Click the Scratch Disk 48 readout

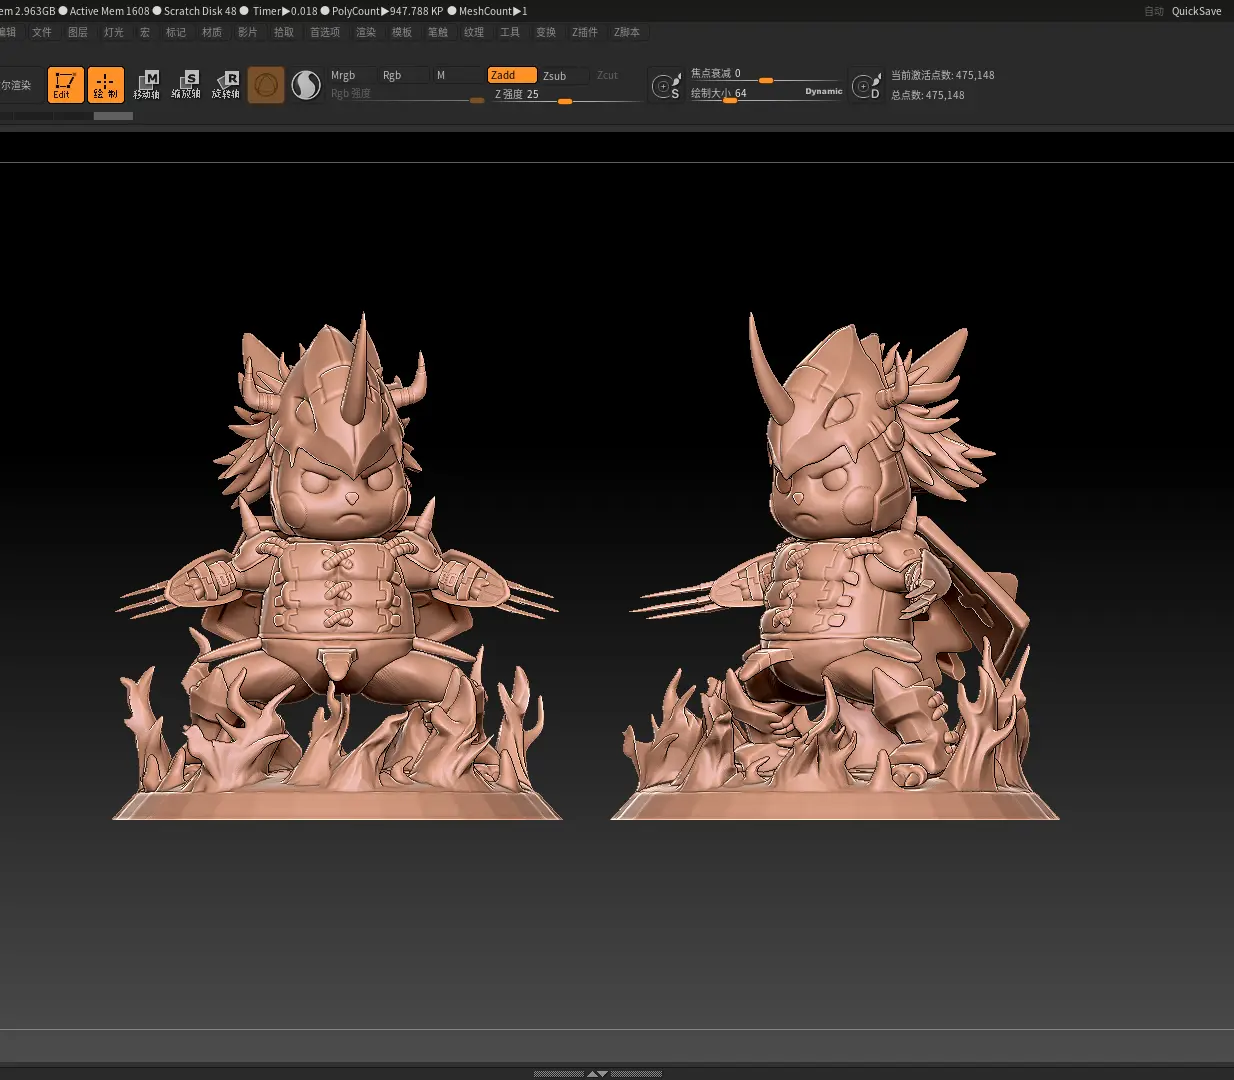200,11
